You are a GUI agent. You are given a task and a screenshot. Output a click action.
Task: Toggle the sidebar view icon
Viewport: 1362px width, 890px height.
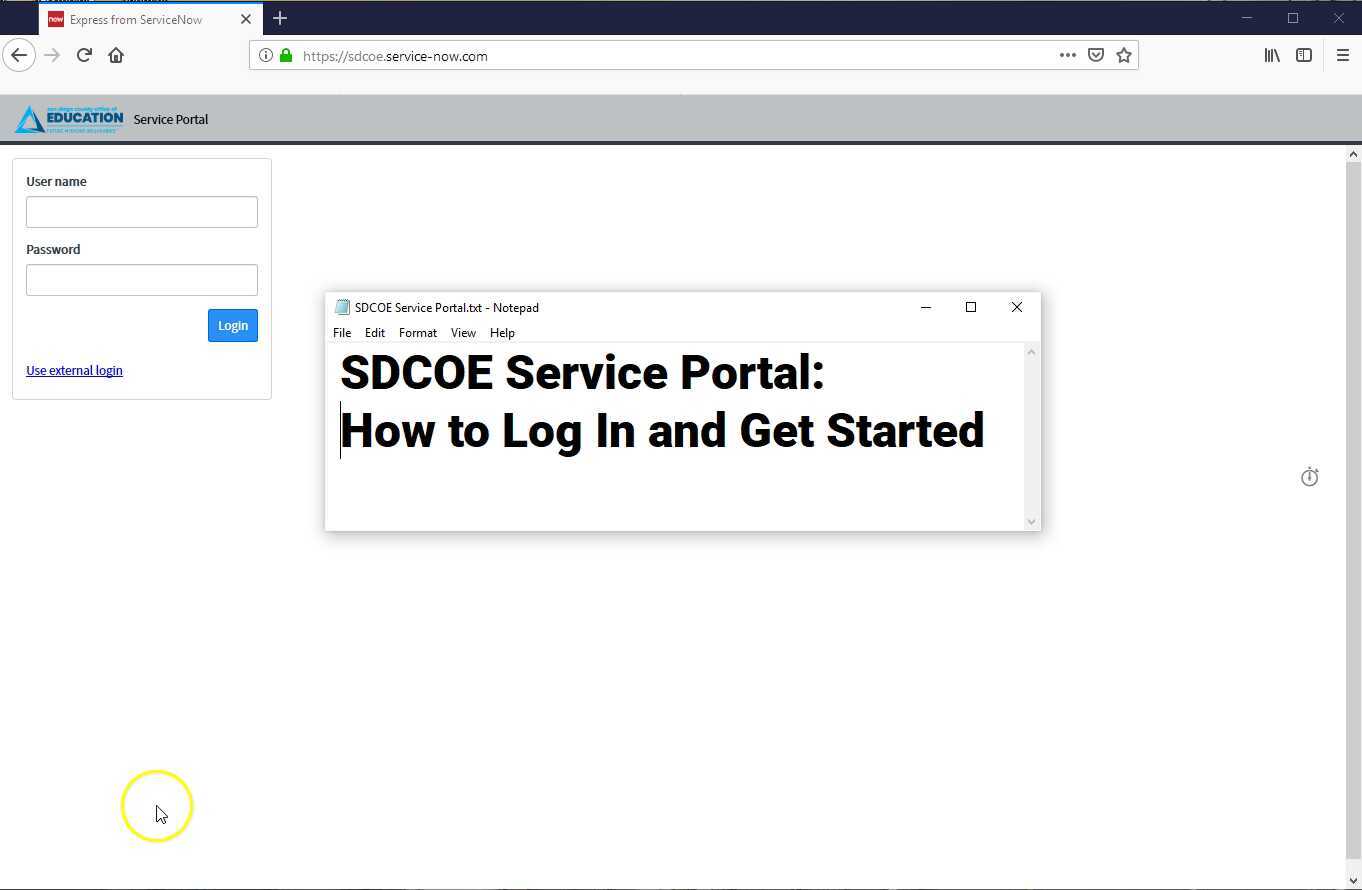coord(1304,55)
